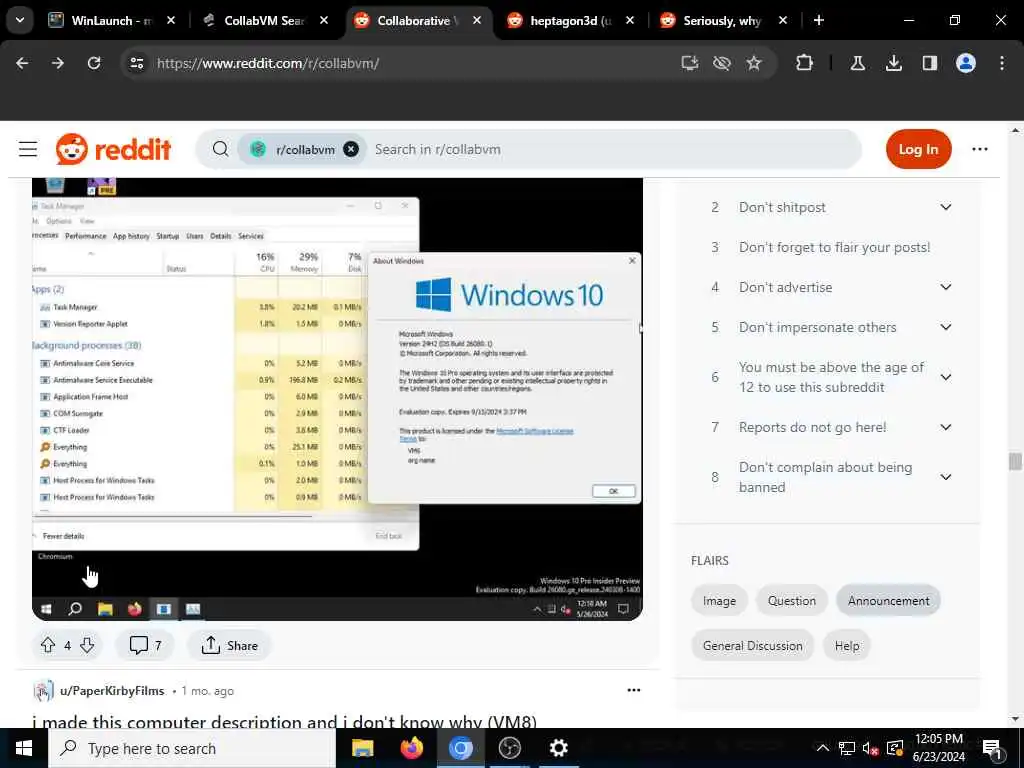Click the taskbar 'Type here to search' box

[x=192, y=748]
